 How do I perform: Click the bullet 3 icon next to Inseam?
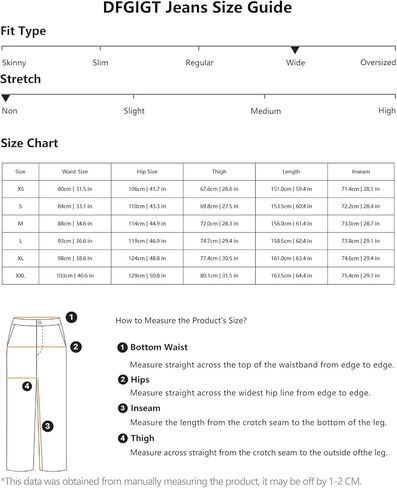pos(123,408)
